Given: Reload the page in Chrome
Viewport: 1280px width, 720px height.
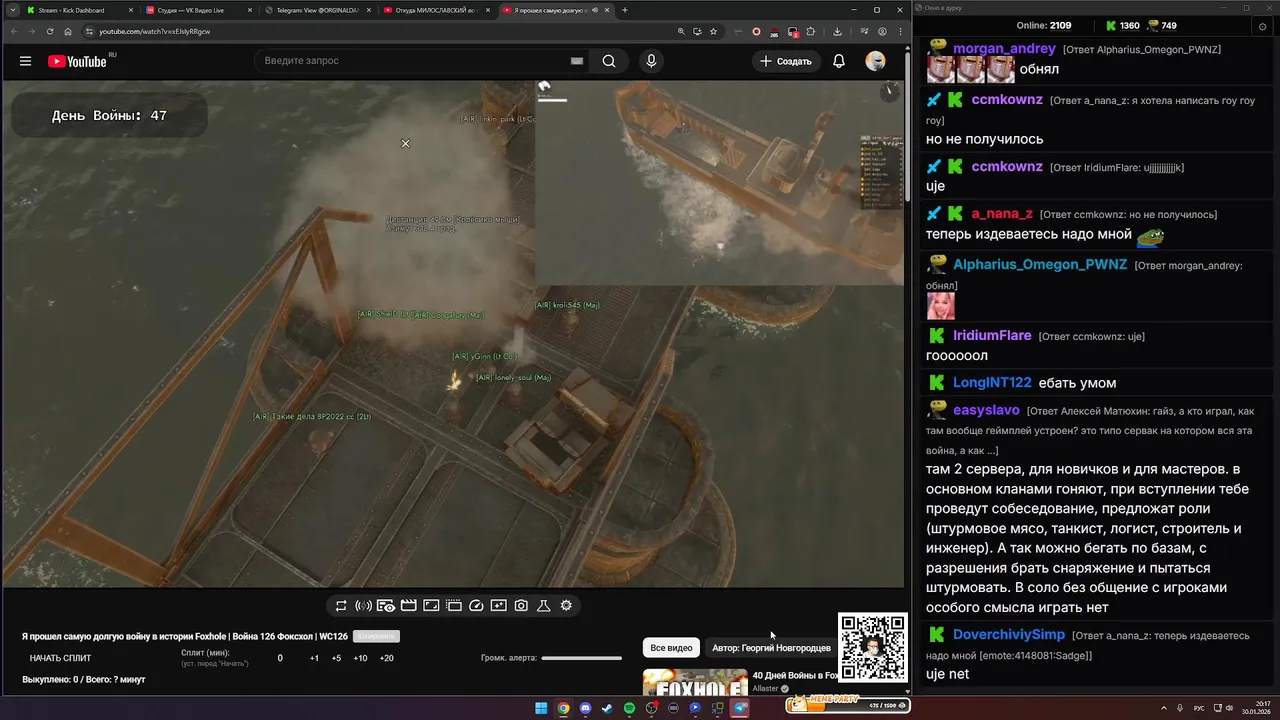Looking at the screenshot, I should tap(50, 31).
